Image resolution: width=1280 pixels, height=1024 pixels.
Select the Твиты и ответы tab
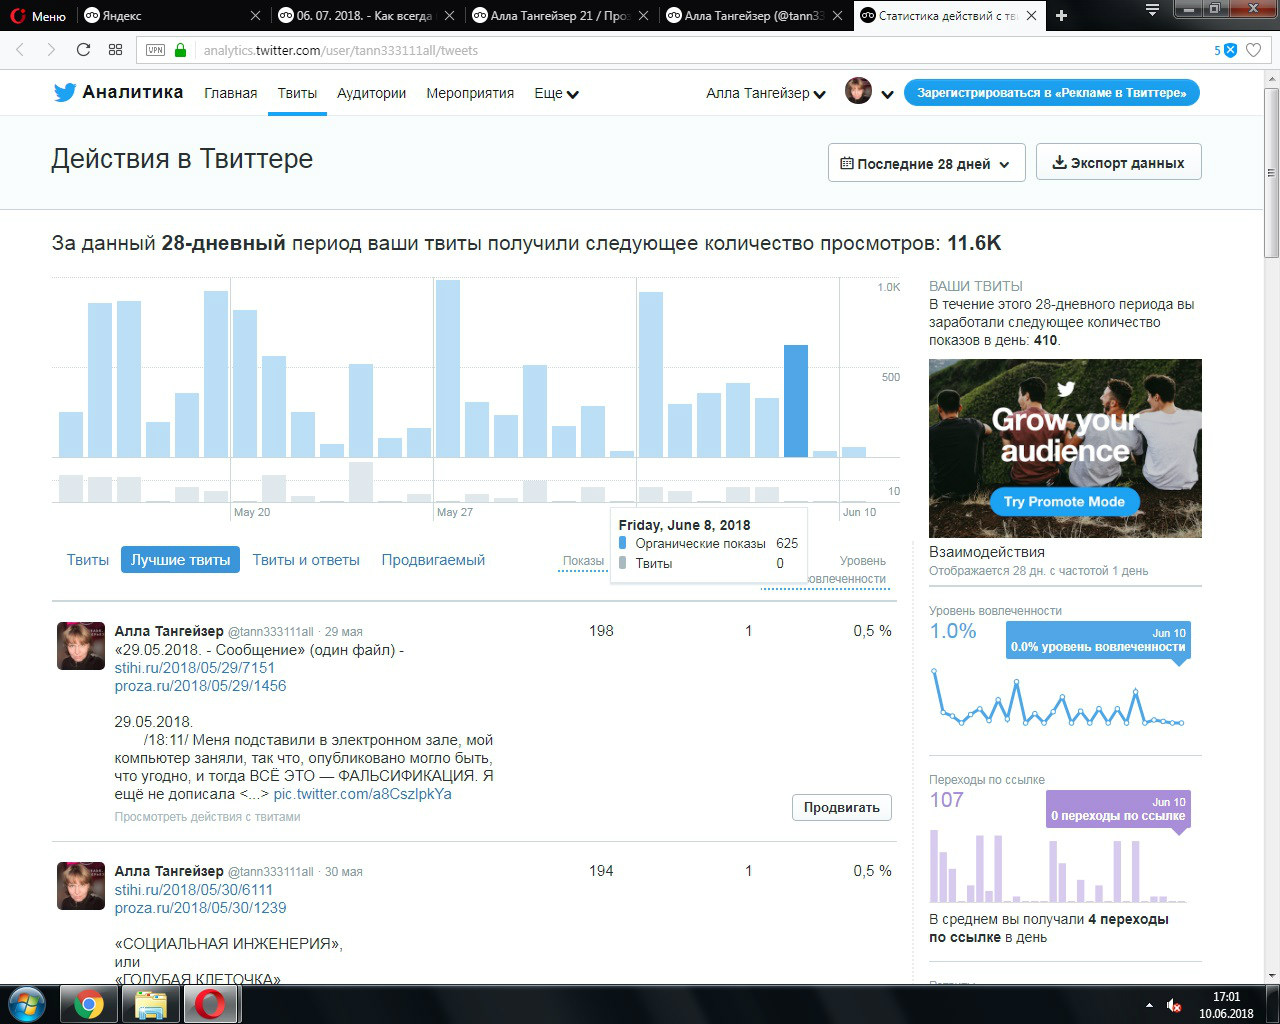click(x=306, y=560)
